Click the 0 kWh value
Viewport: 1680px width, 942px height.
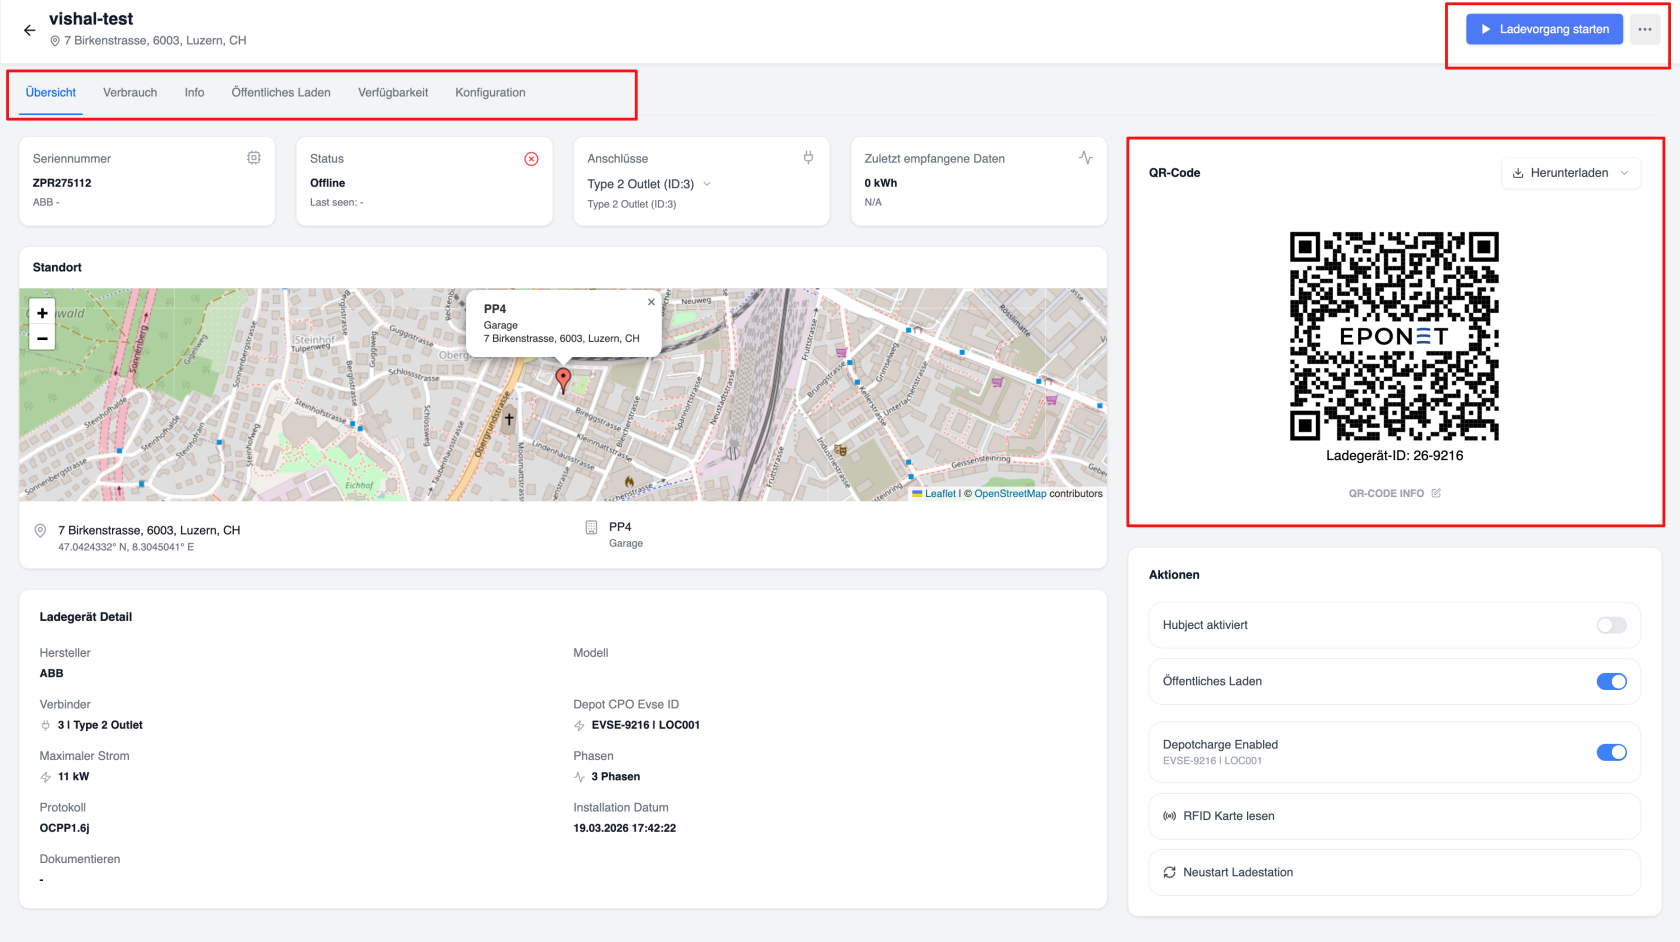coord(881,183)
